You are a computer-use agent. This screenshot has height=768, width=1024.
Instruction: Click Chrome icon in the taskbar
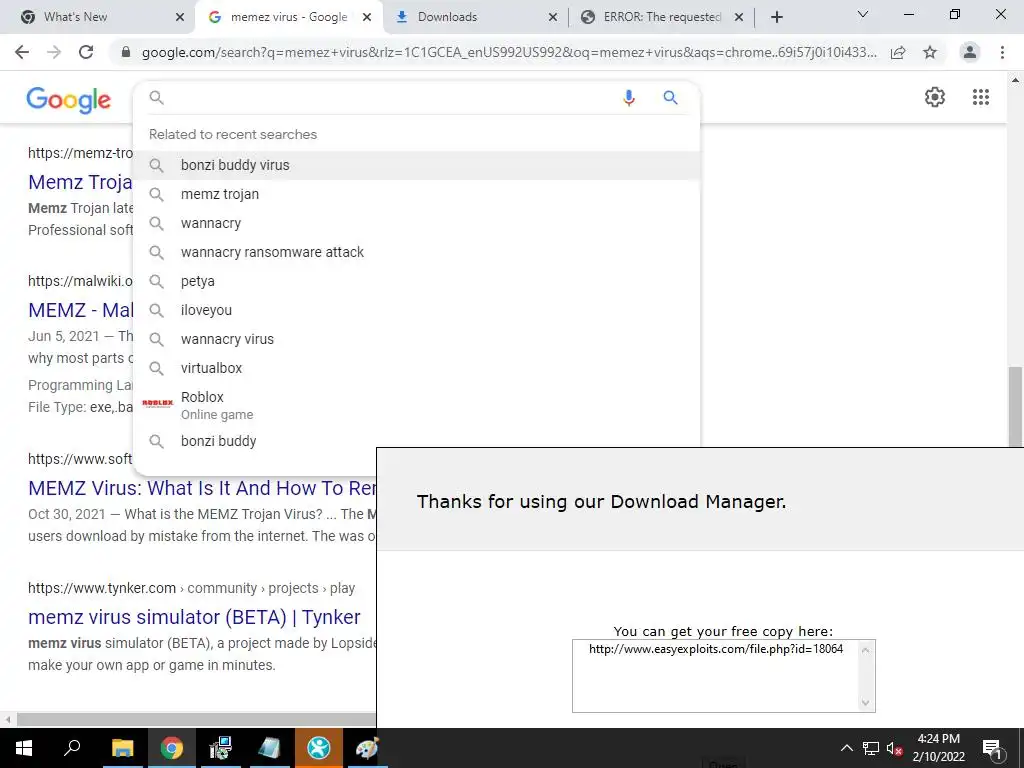(x=172, y=748)
